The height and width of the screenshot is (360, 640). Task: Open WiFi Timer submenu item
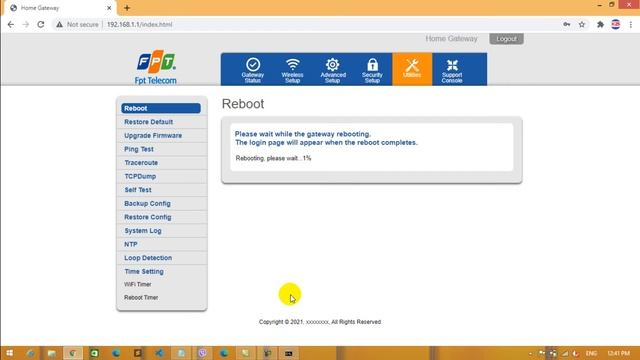138,284
